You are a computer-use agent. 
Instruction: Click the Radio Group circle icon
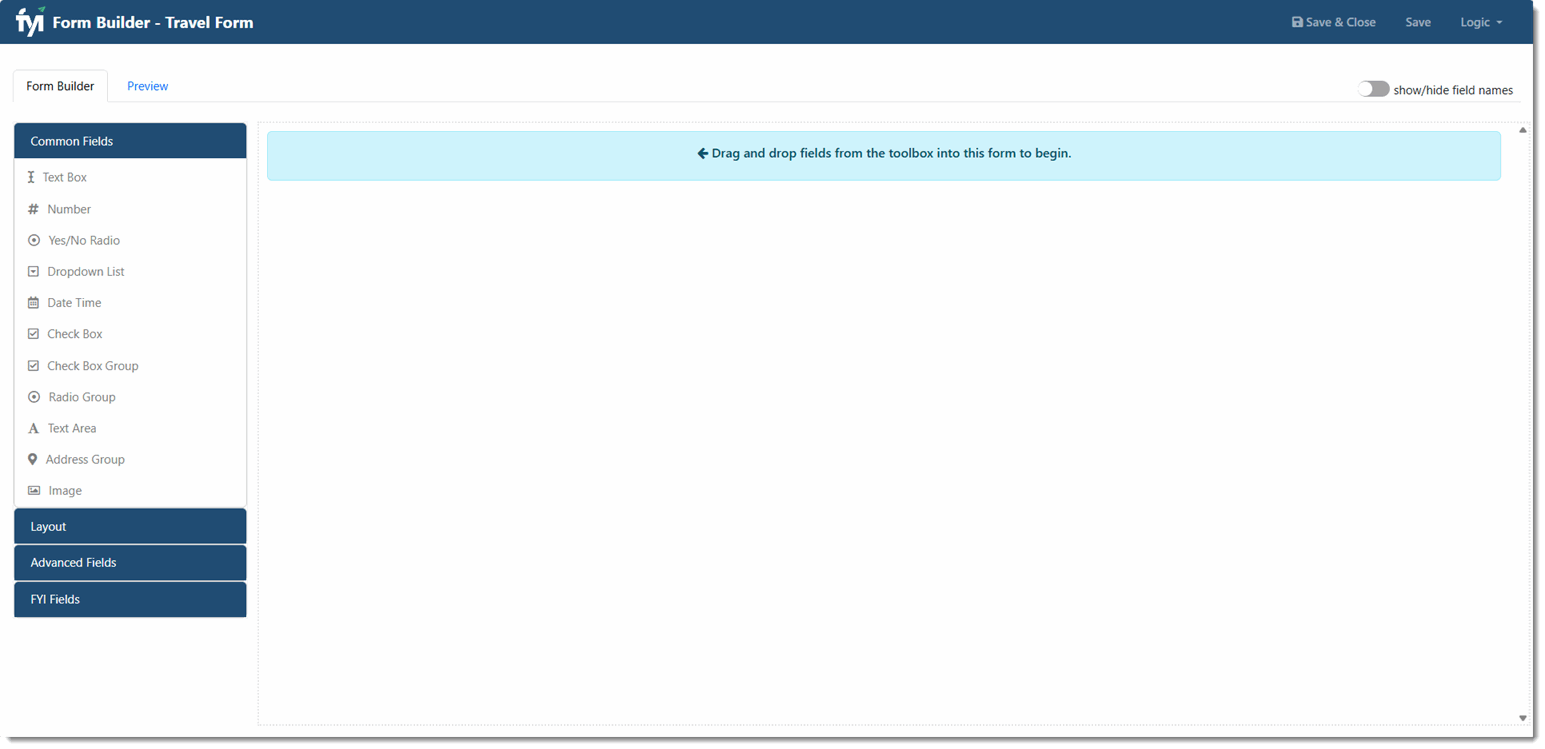click(34, 397)
